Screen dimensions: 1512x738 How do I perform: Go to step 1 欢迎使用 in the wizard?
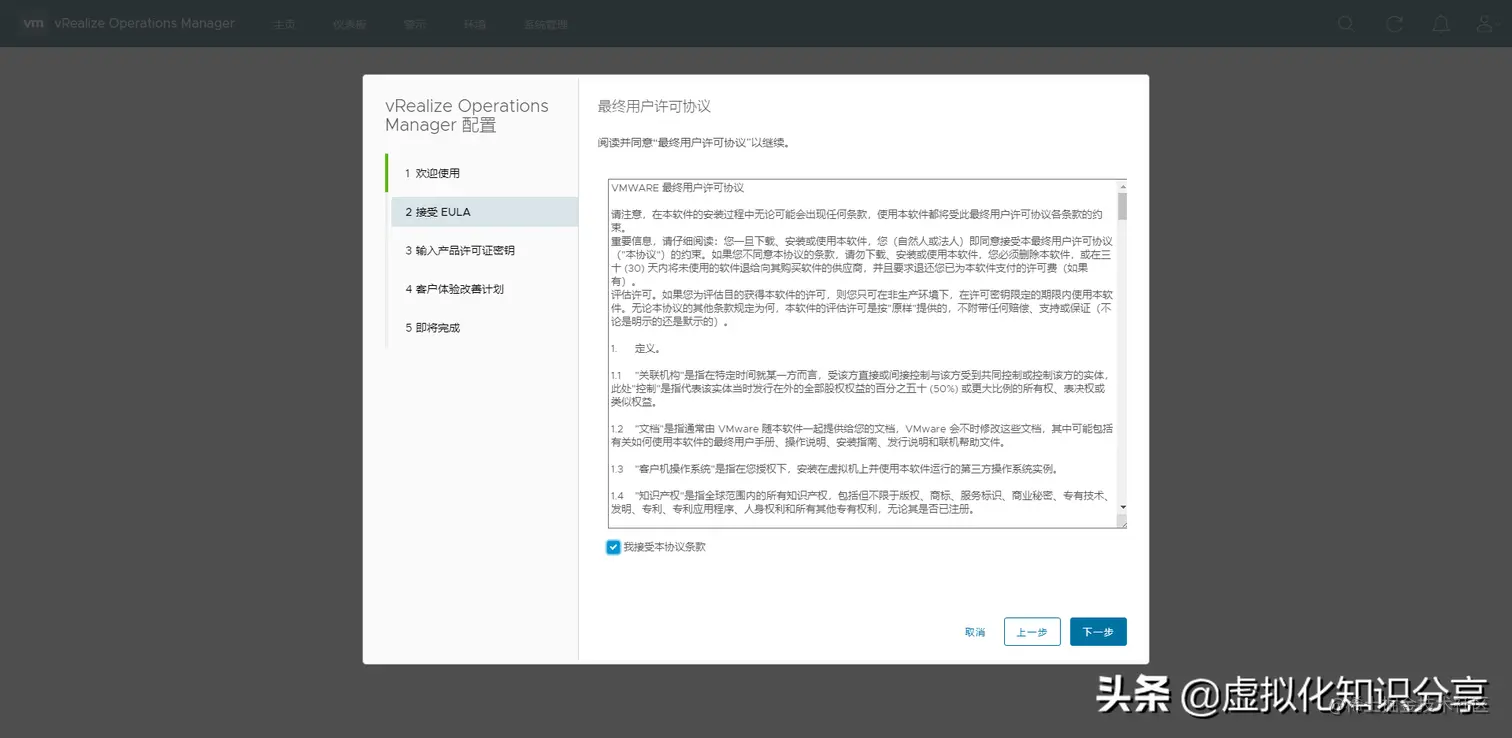(x=434, y=172)
